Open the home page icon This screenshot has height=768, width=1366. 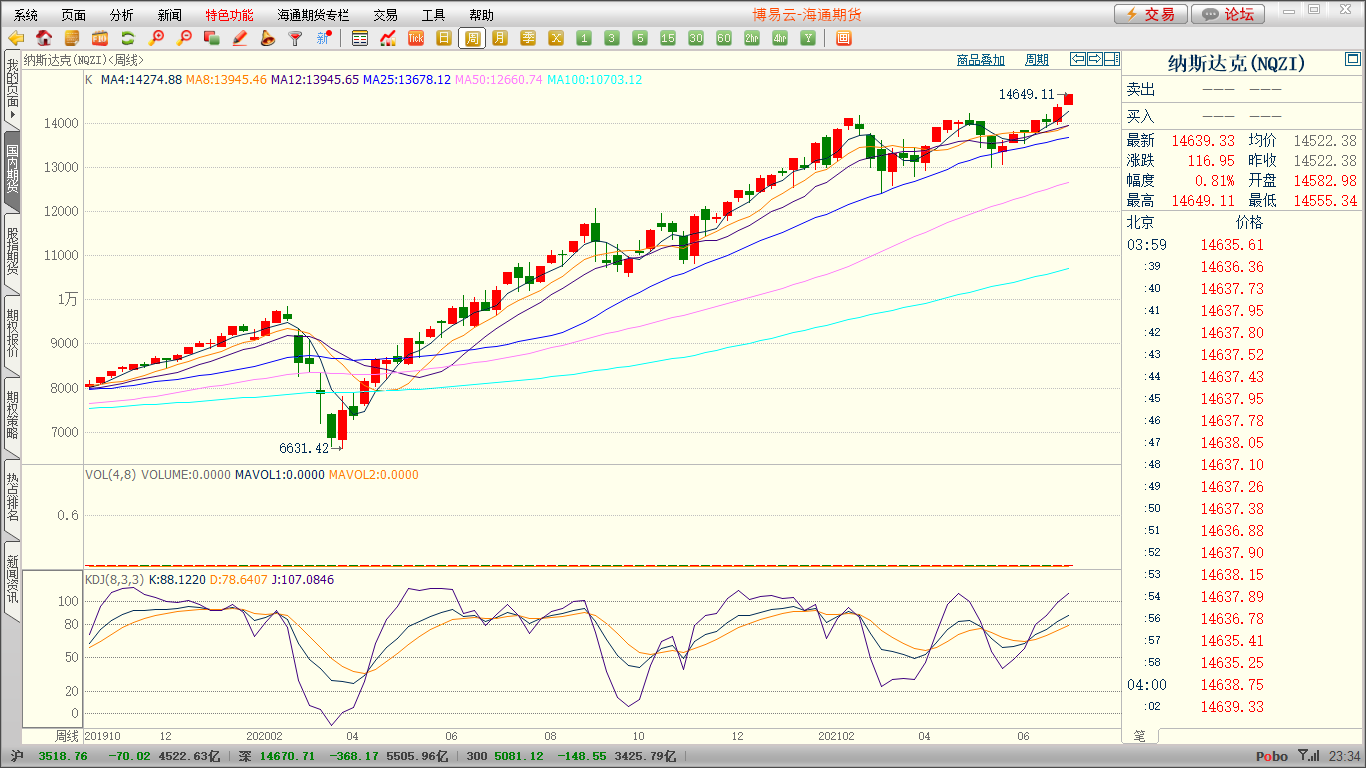tap(44, 38)
